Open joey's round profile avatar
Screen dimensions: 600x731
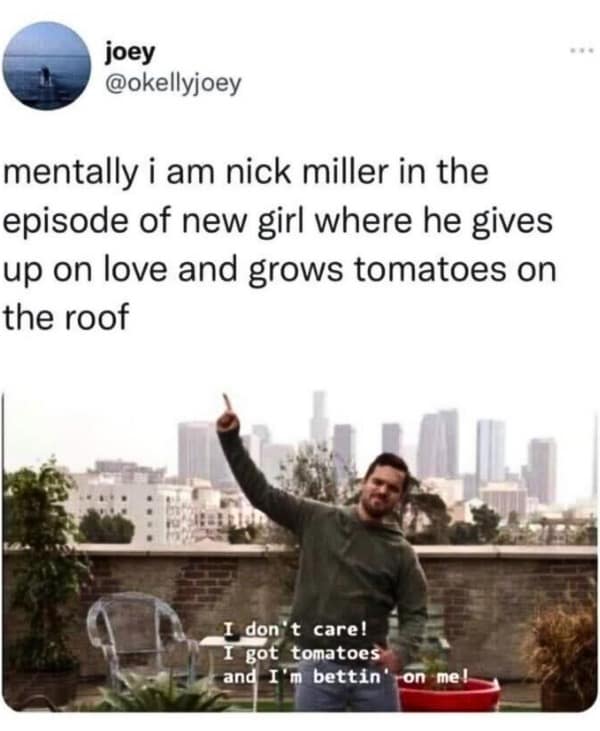coord(46,66)
